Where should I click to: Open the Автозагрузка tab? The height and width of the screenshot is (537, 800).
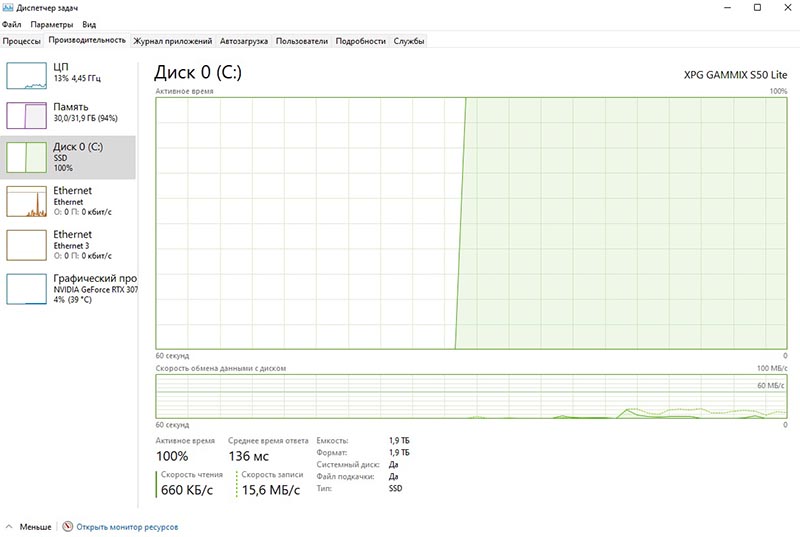tap(243, 41)
